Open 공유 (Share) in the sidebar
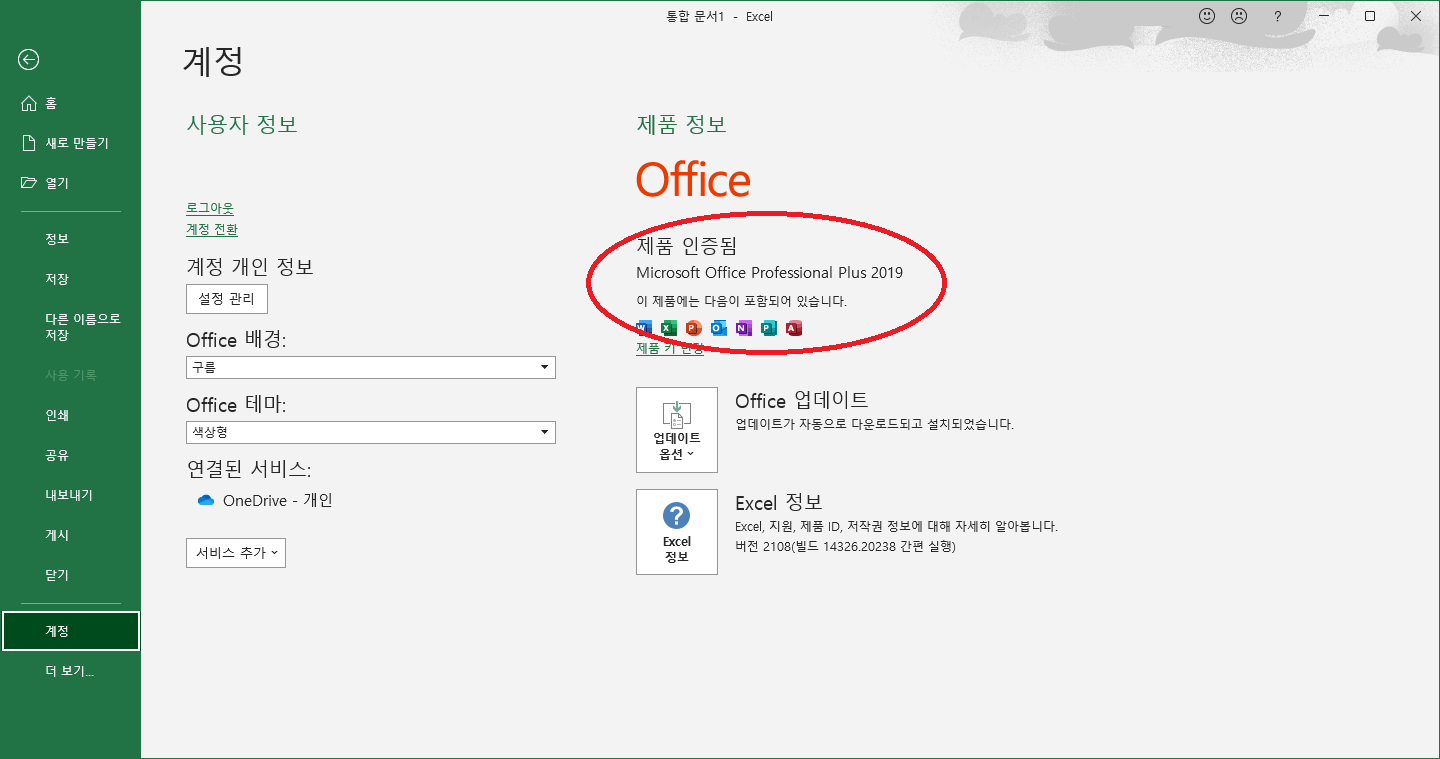 pyautogui.click(x=70, y=455)
